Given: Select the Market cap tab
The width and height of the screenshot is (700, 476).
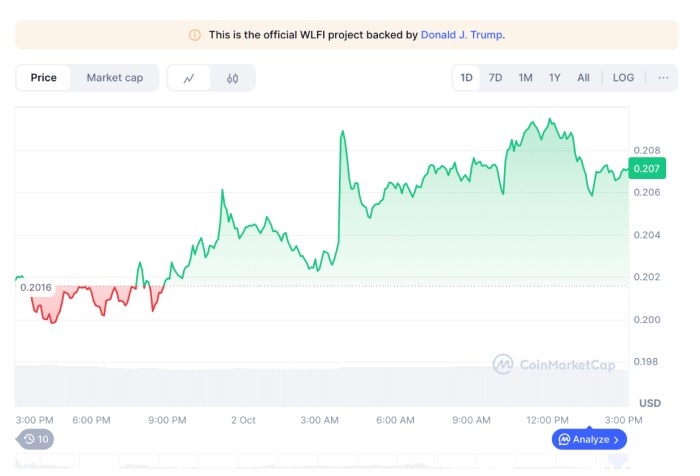Looking at the screenshot, I should 114,78.
